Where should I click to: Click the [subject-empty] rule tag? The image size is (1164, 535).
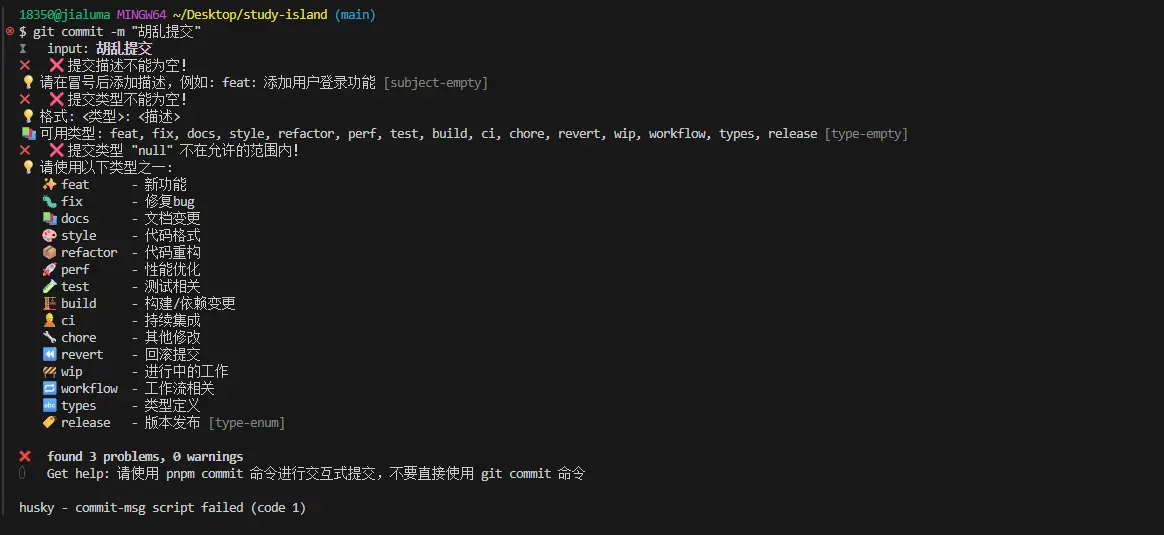tap(436, 83)
